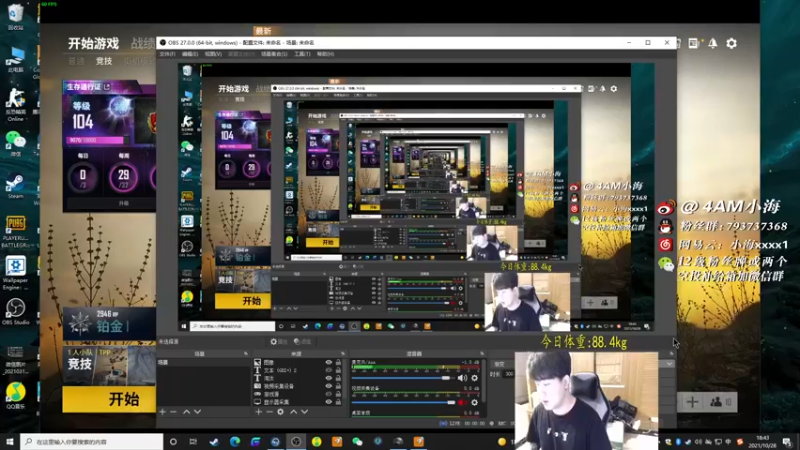Select the 视频采集设备 source row
This screenshot has height=450, width=800.
click(297, 386)
